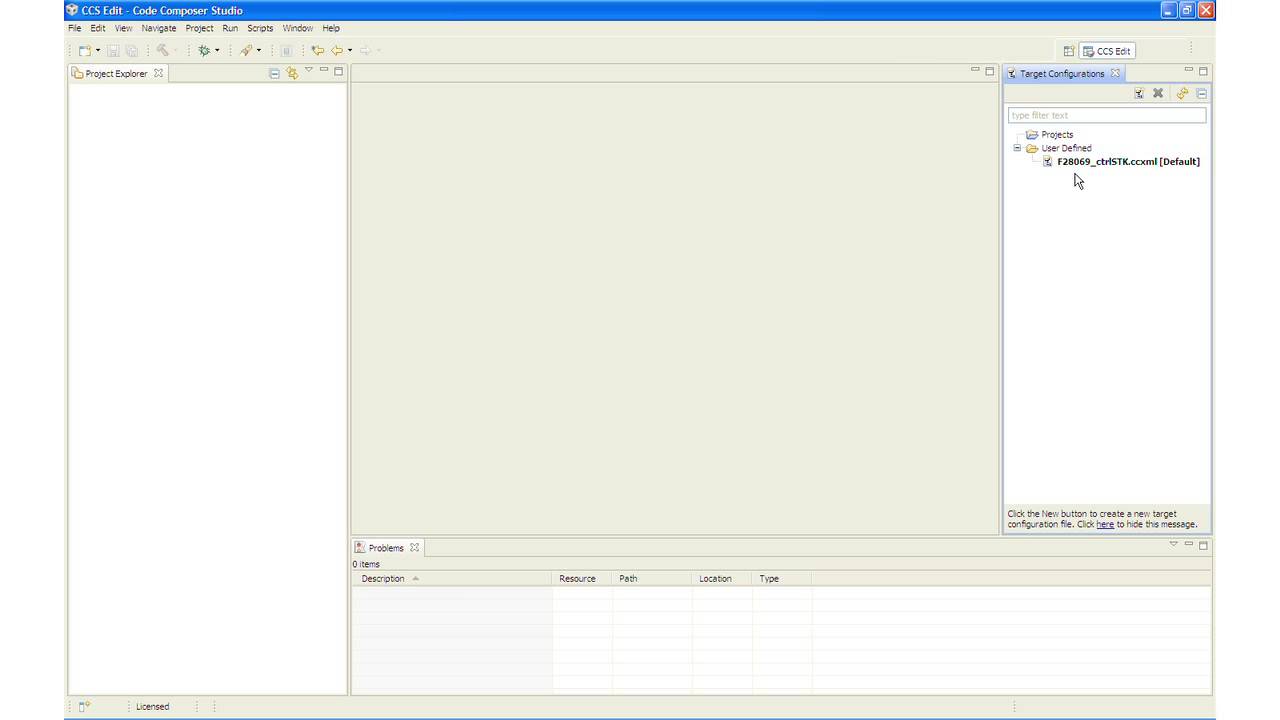Collapse all in Project Explorer

tap(275, 73)
